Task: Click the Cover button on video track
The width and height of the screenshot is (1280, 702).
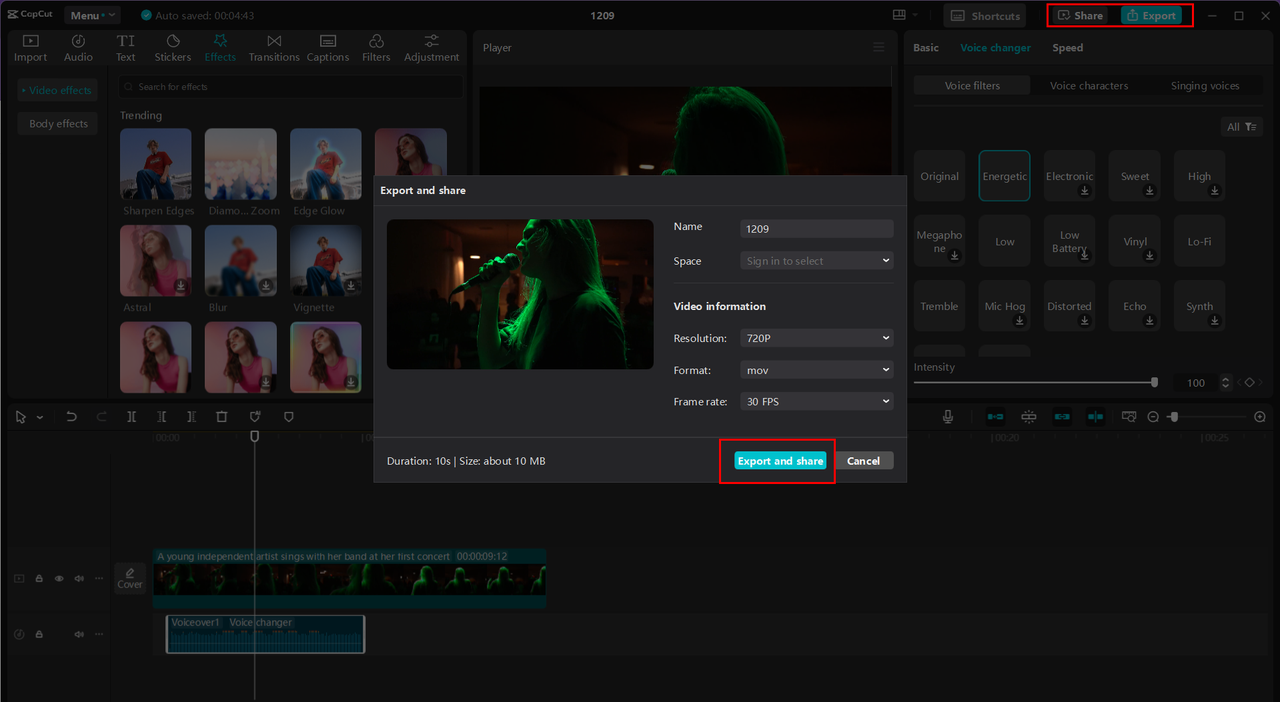Action: [x=130, y=578]
